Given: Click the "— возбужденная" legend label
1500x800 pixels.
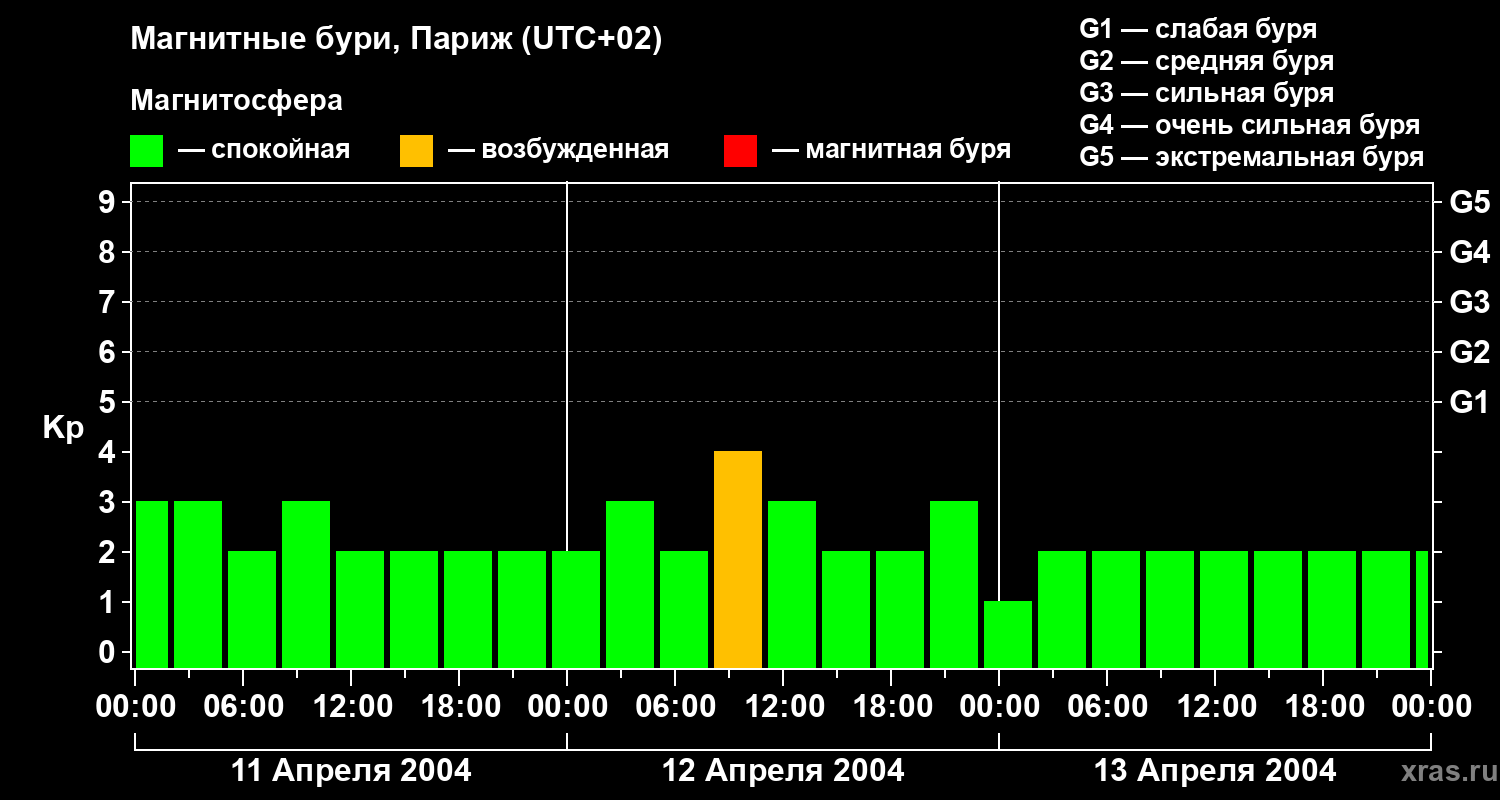Looking at the screenshot, I should (558, 150).
